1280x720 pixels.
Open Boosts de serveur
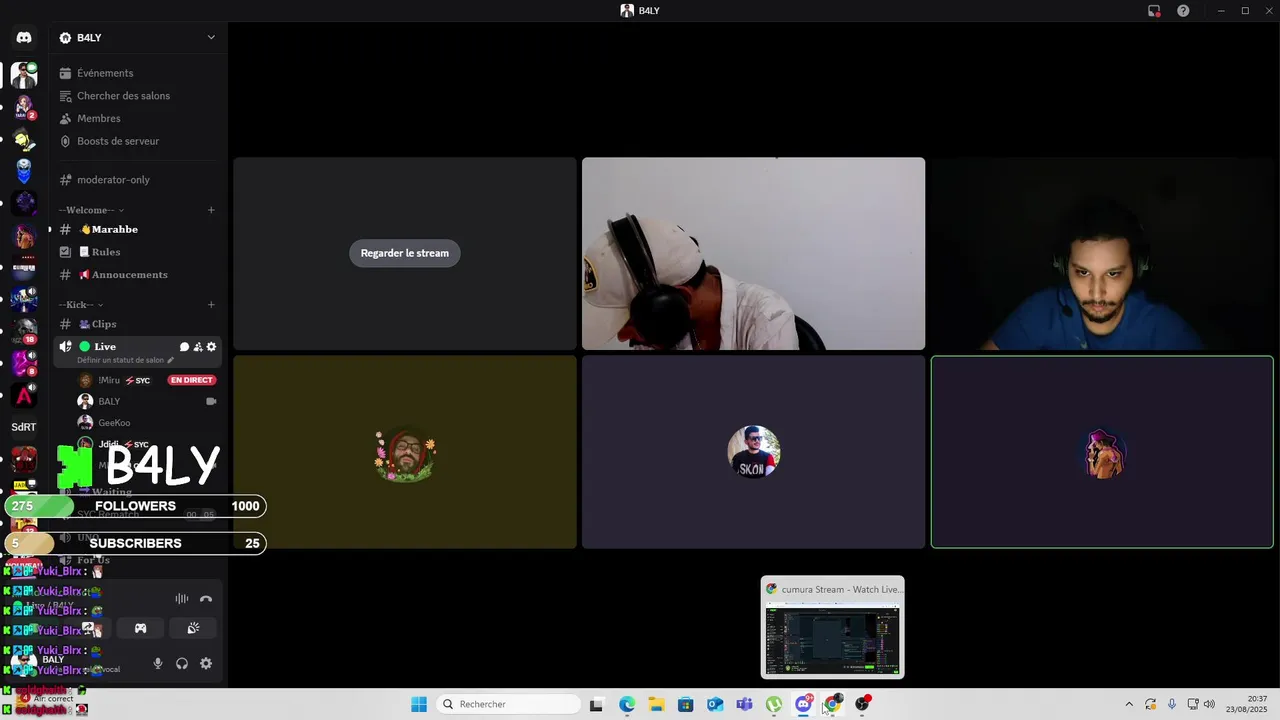pyautogui.click(x=138, y=141)
